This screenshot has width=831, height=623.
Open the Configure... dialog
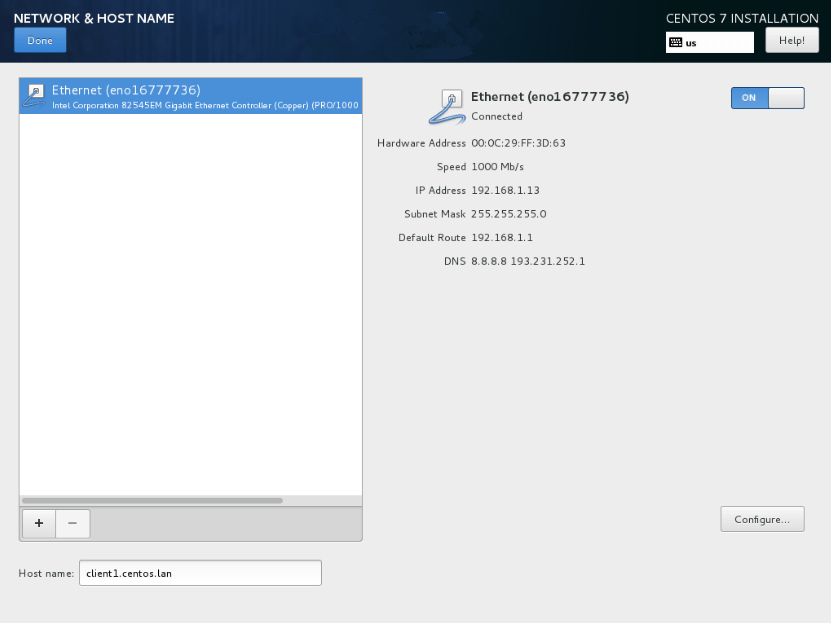coord(762,519)
